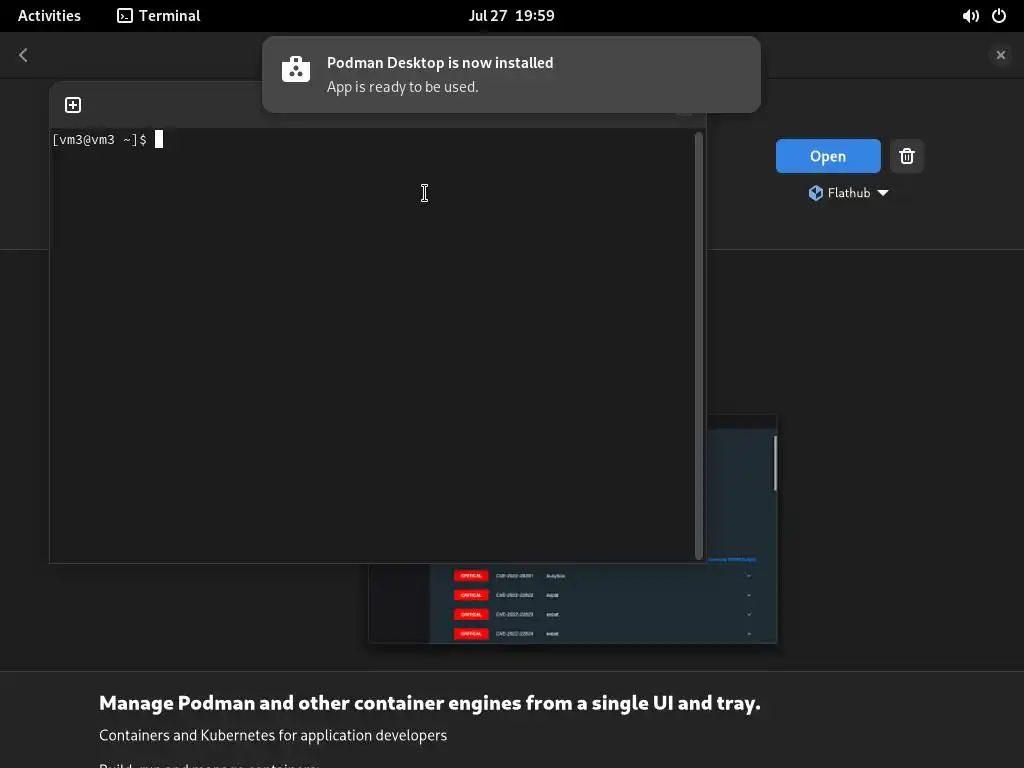This screenshot has height=768, width=1024.
Task: Click the Flathub source icon
Action: (x=816, y=193)
